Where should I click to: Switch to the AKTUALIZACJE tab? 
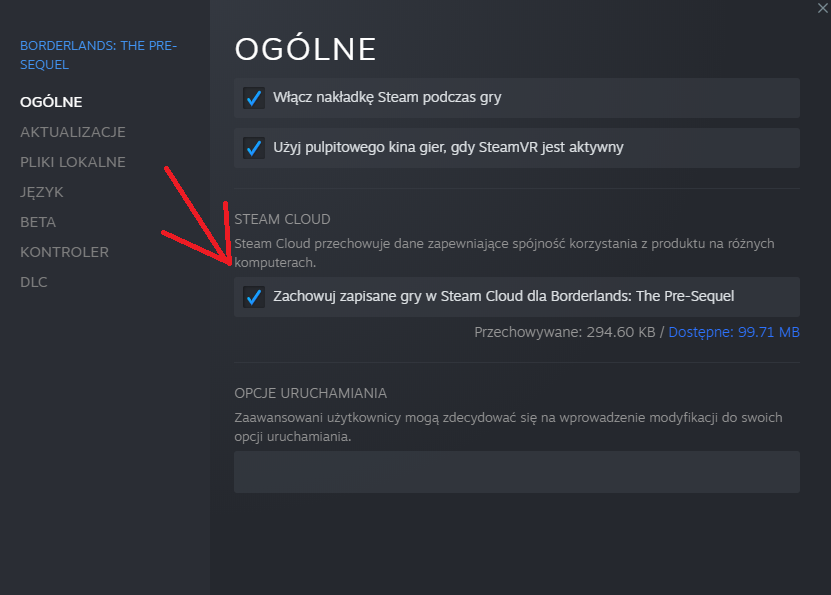pyautogui.click(x=73, y=132)
